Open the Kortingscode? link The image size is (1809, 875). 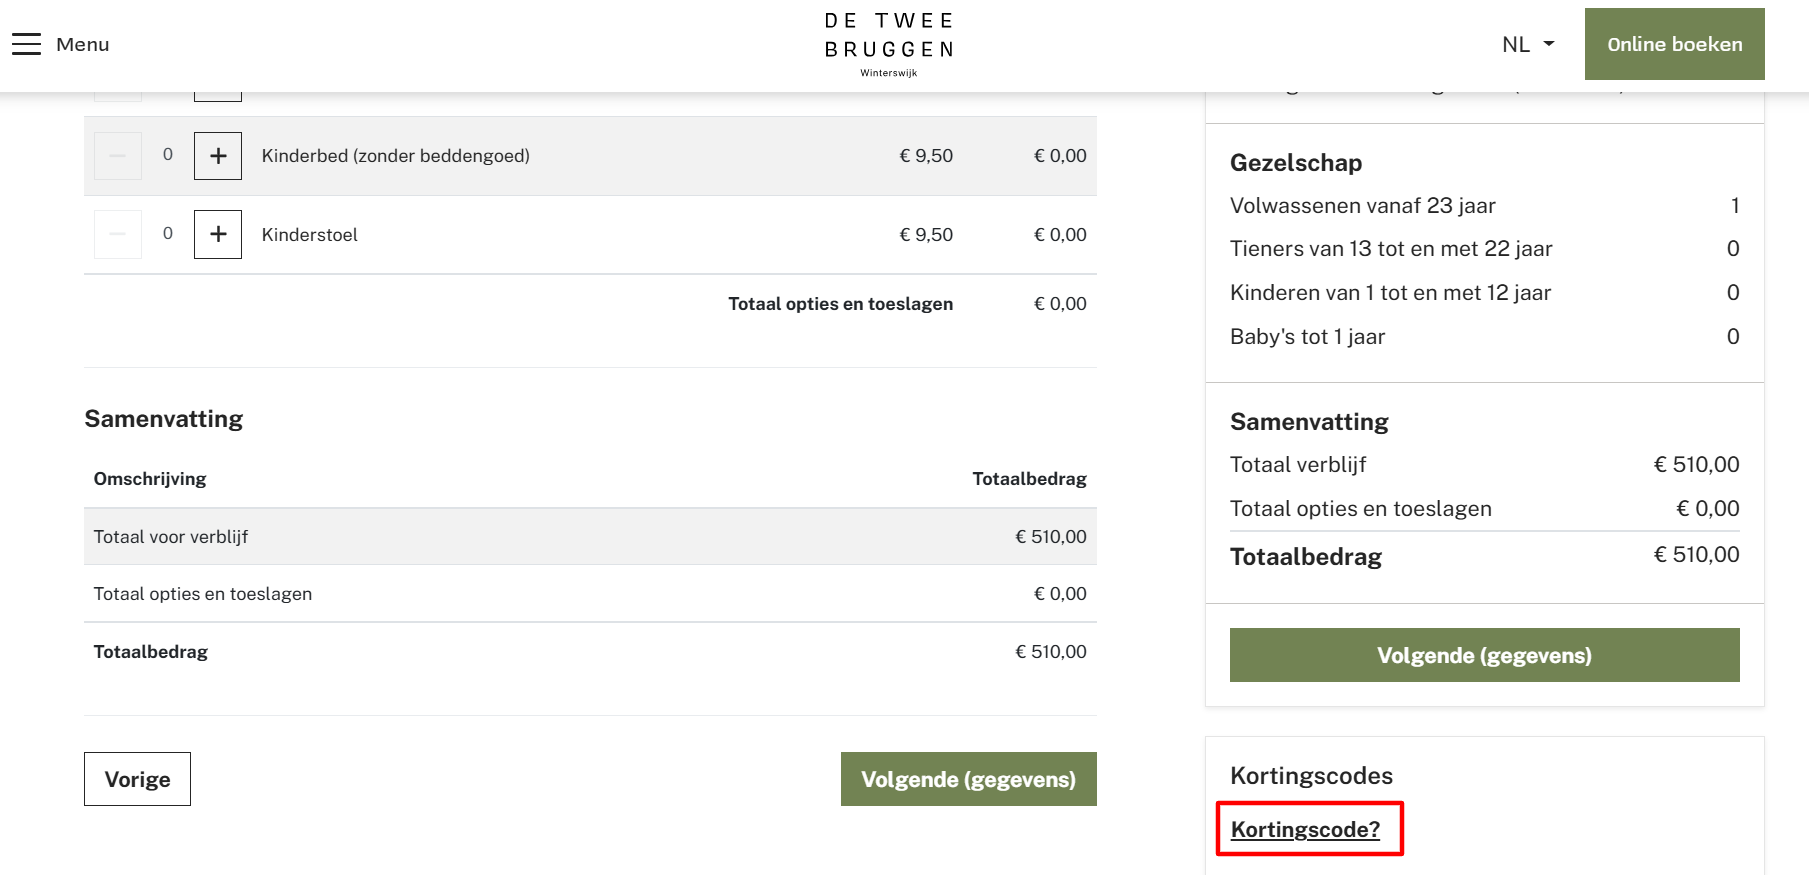click(1305, 829)
